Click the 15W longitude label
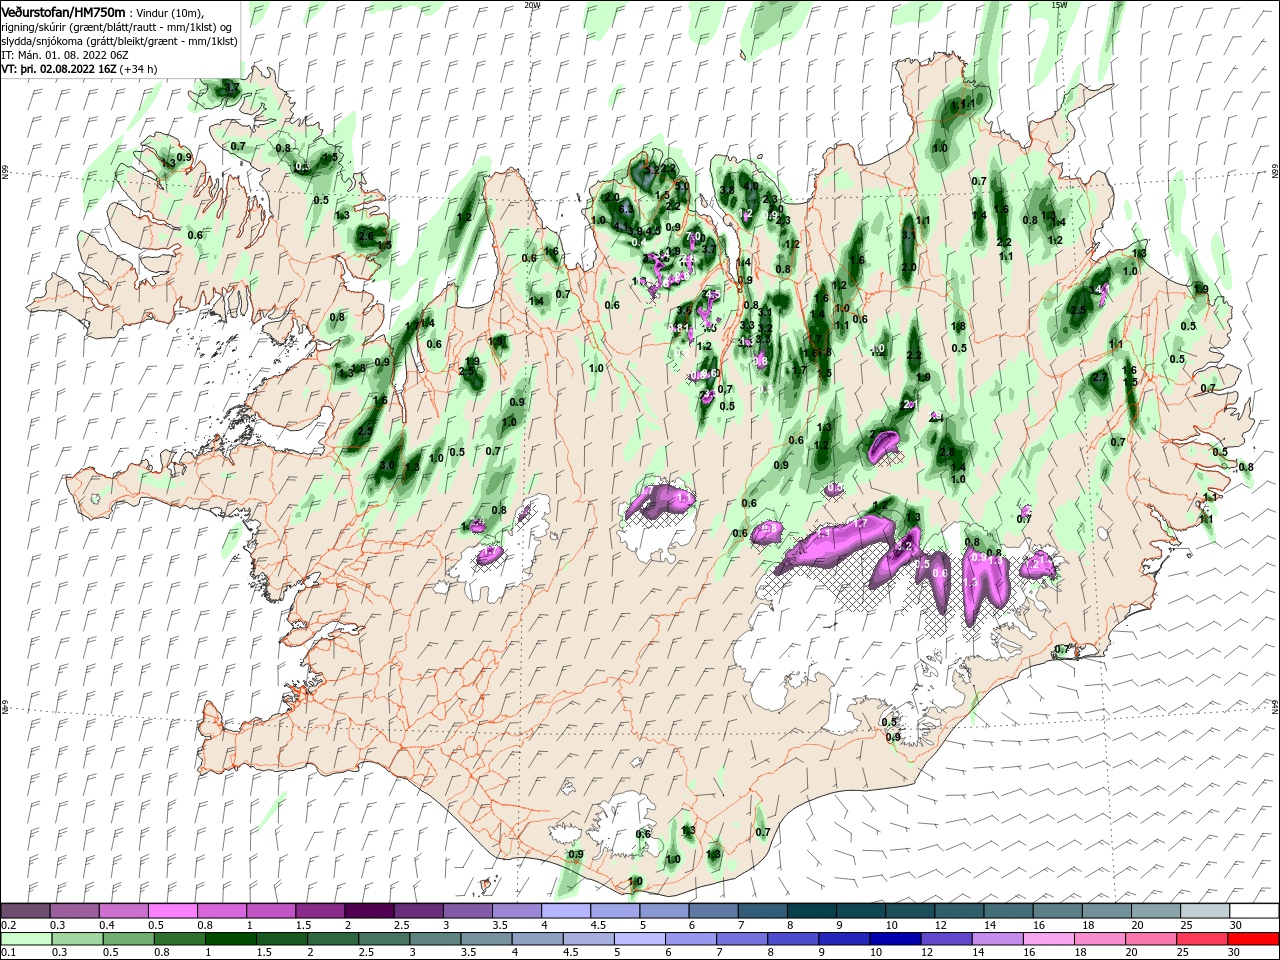This screenshot has height=960, width=1280. click(1059, 5)
